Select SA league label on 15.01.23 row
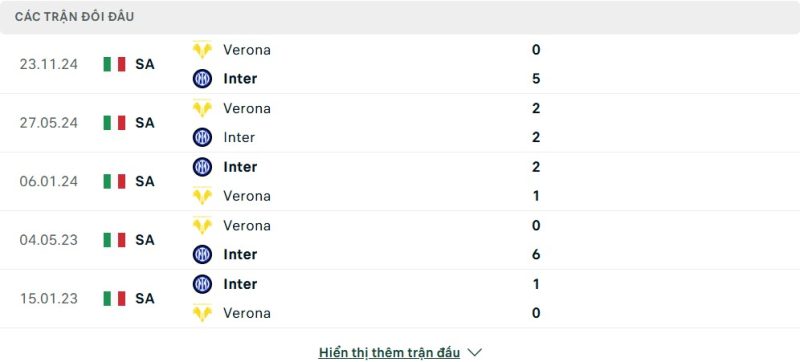This screenshot has height=362, width=800. point(145,299)
